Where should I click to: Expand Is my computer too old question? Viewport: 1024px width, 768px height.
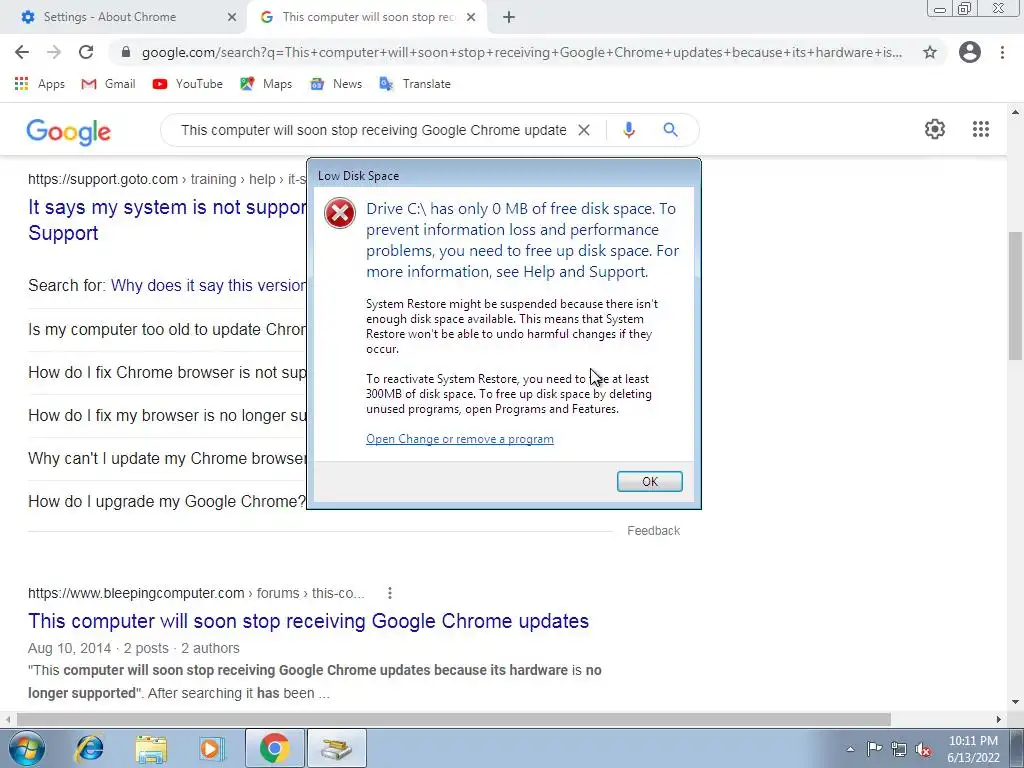167,329
